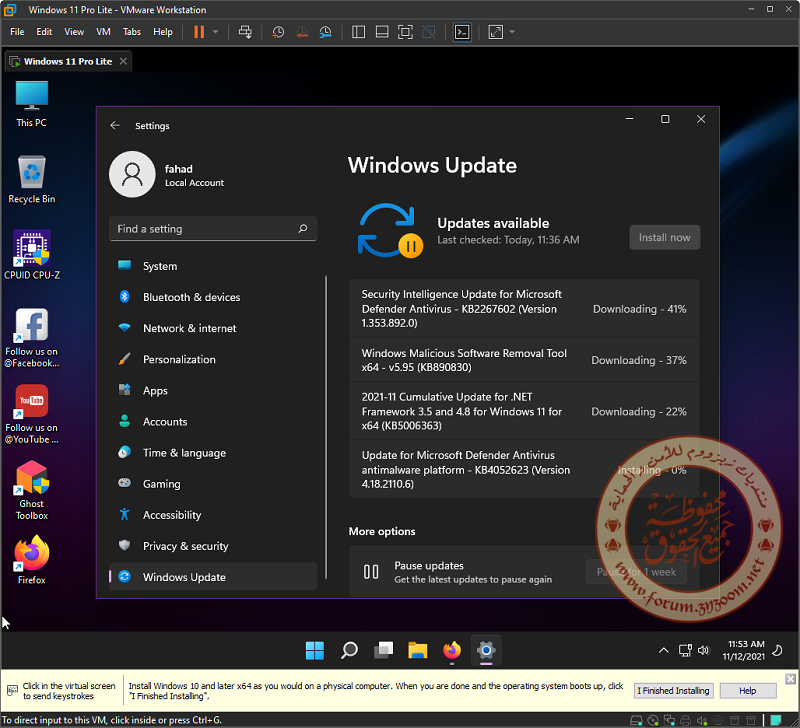Click the Security Intelligence Update KB2267602 entry
The height and width of the screenshot is (728, 800).
[x=524, y=309]
